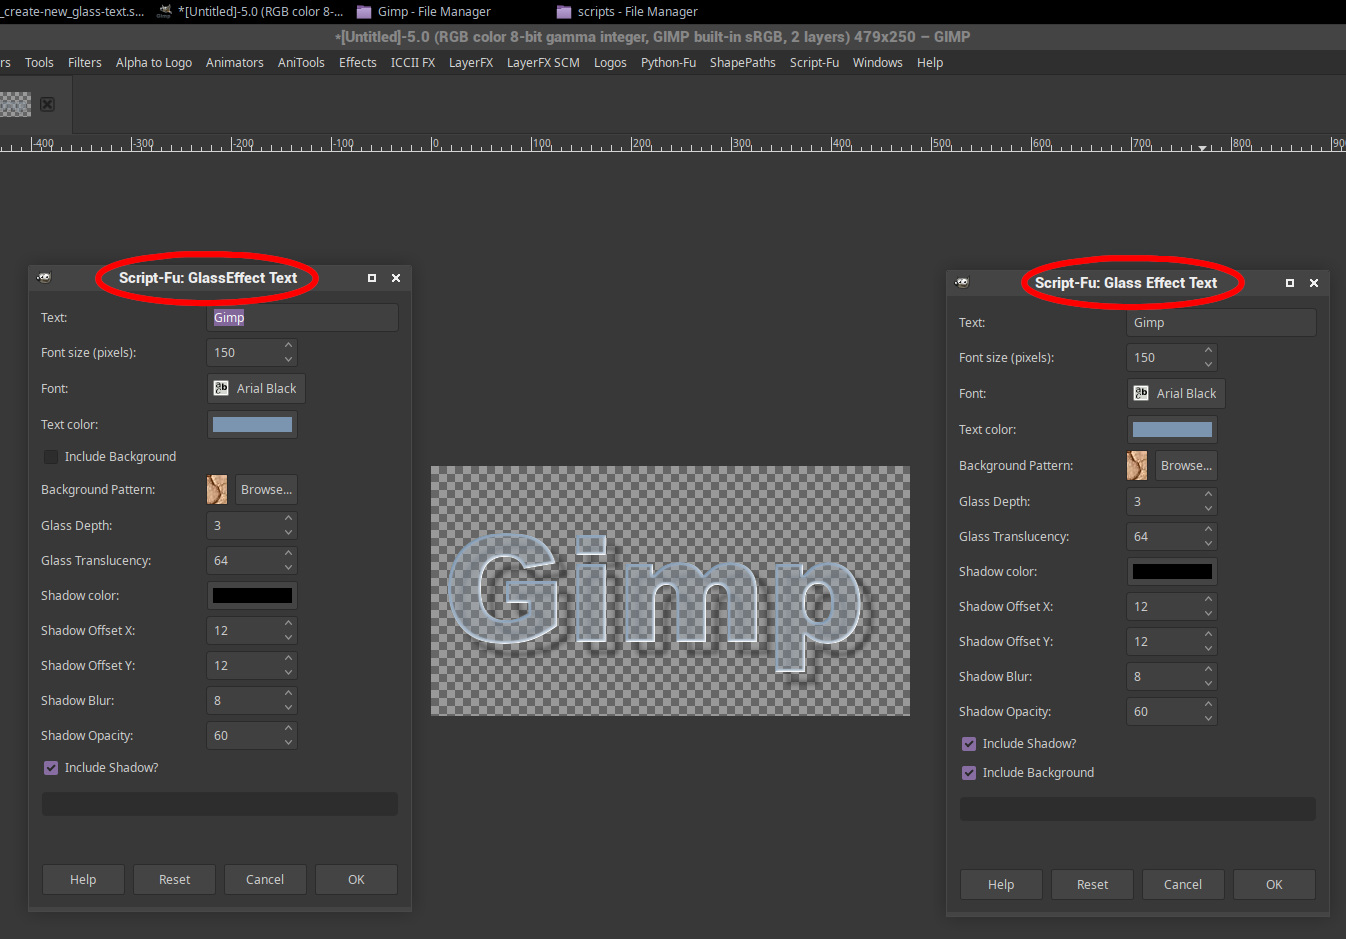Viewport: 1346px width, 939px height.
Task: Browse for background pattern in left dialog
Action: tap(266, 490)
